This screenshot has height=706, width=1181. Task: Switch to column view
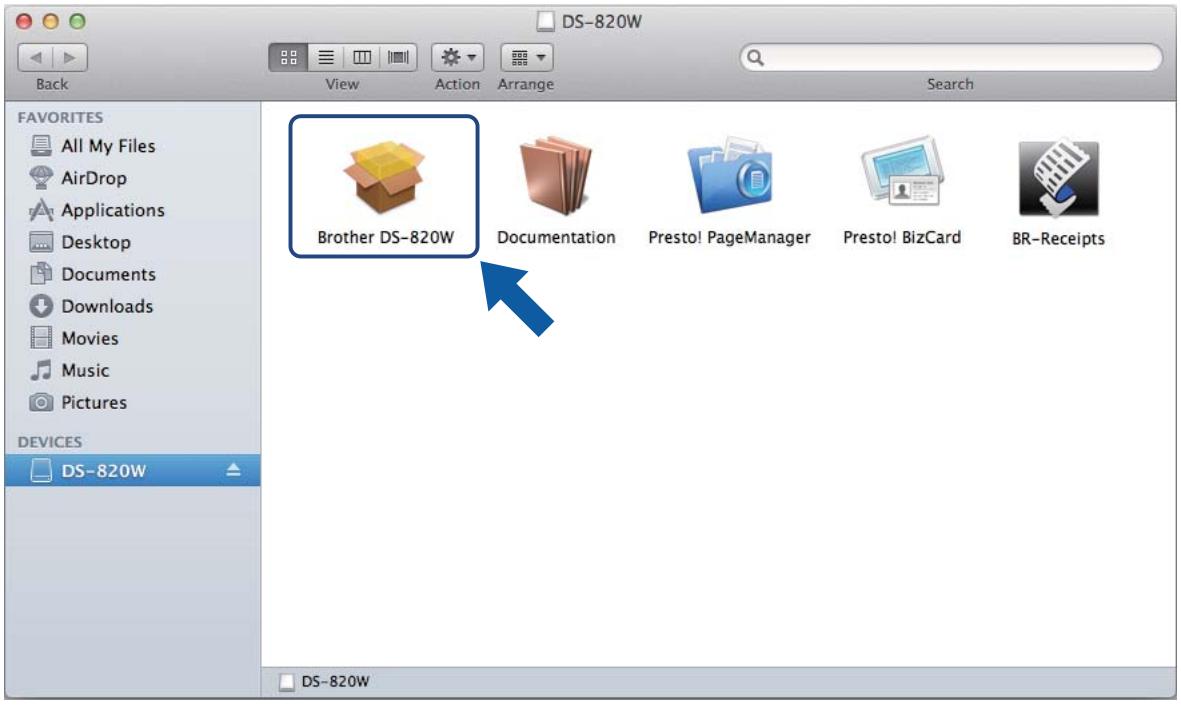[362, 57]
